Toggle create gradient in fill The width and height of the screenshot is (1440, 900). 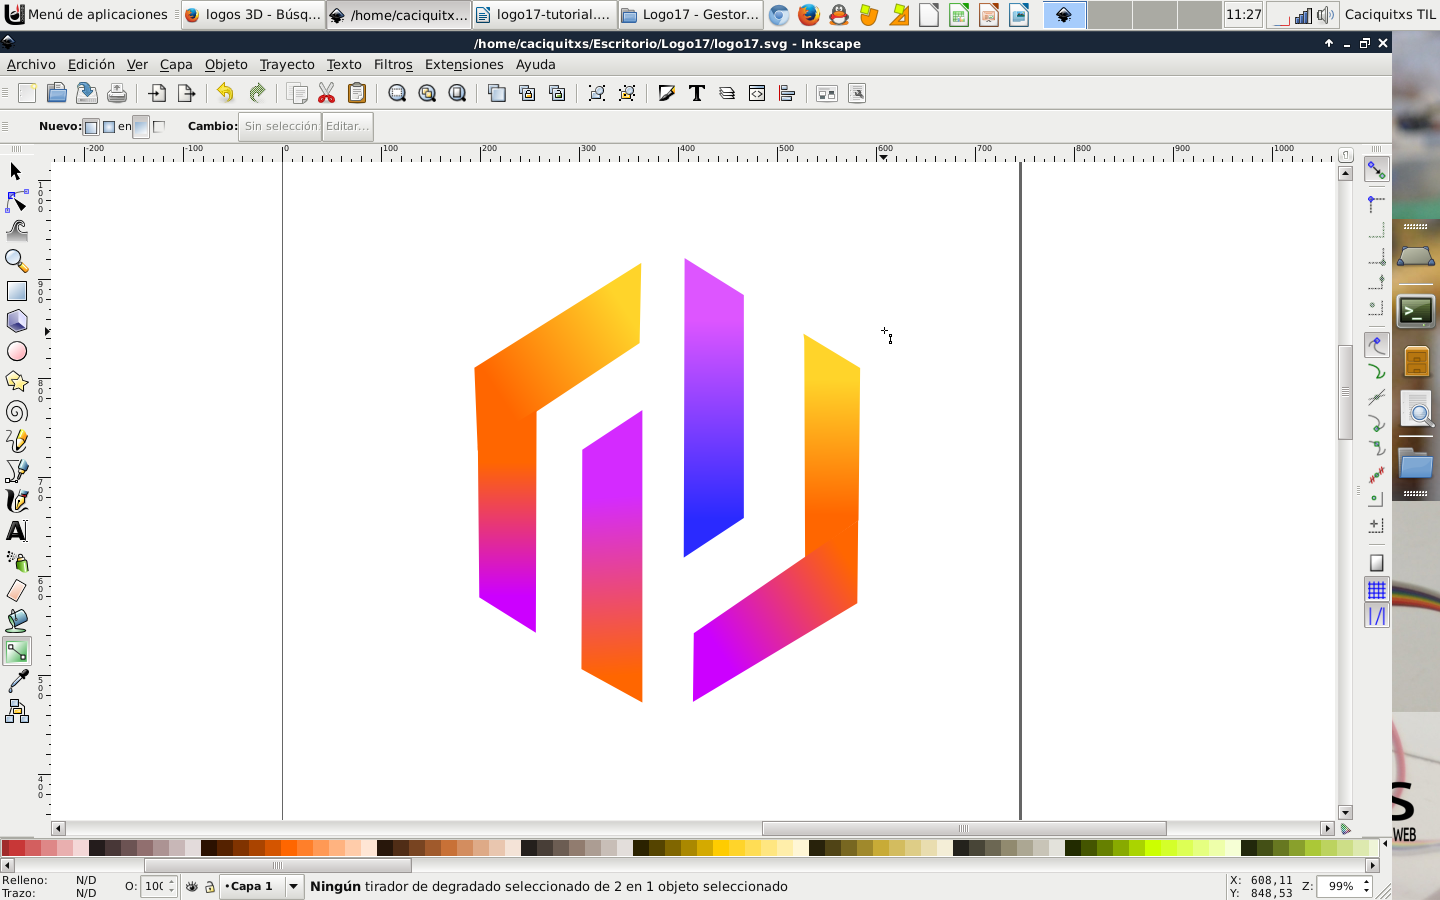tap(141, 127)
